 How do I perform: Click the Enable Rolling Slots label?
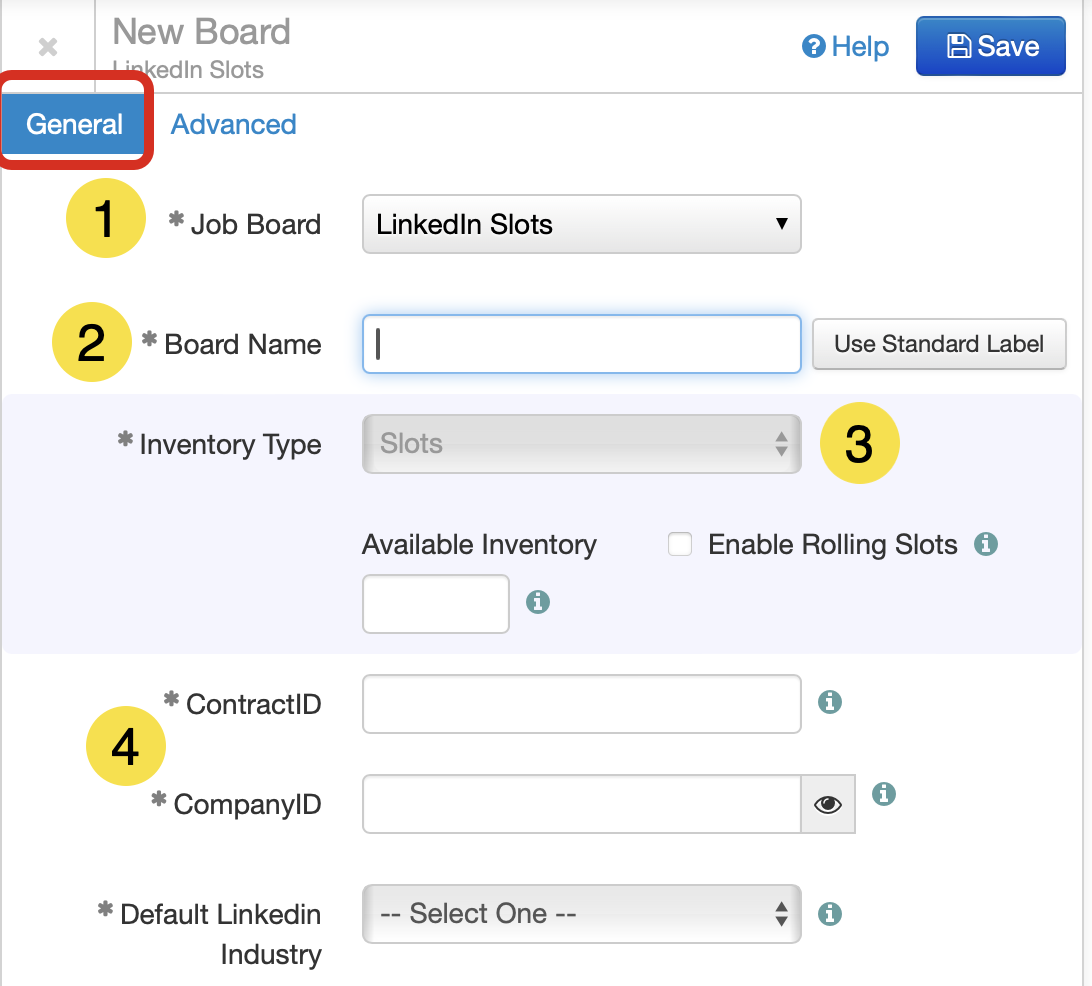[x=832, y=545]
